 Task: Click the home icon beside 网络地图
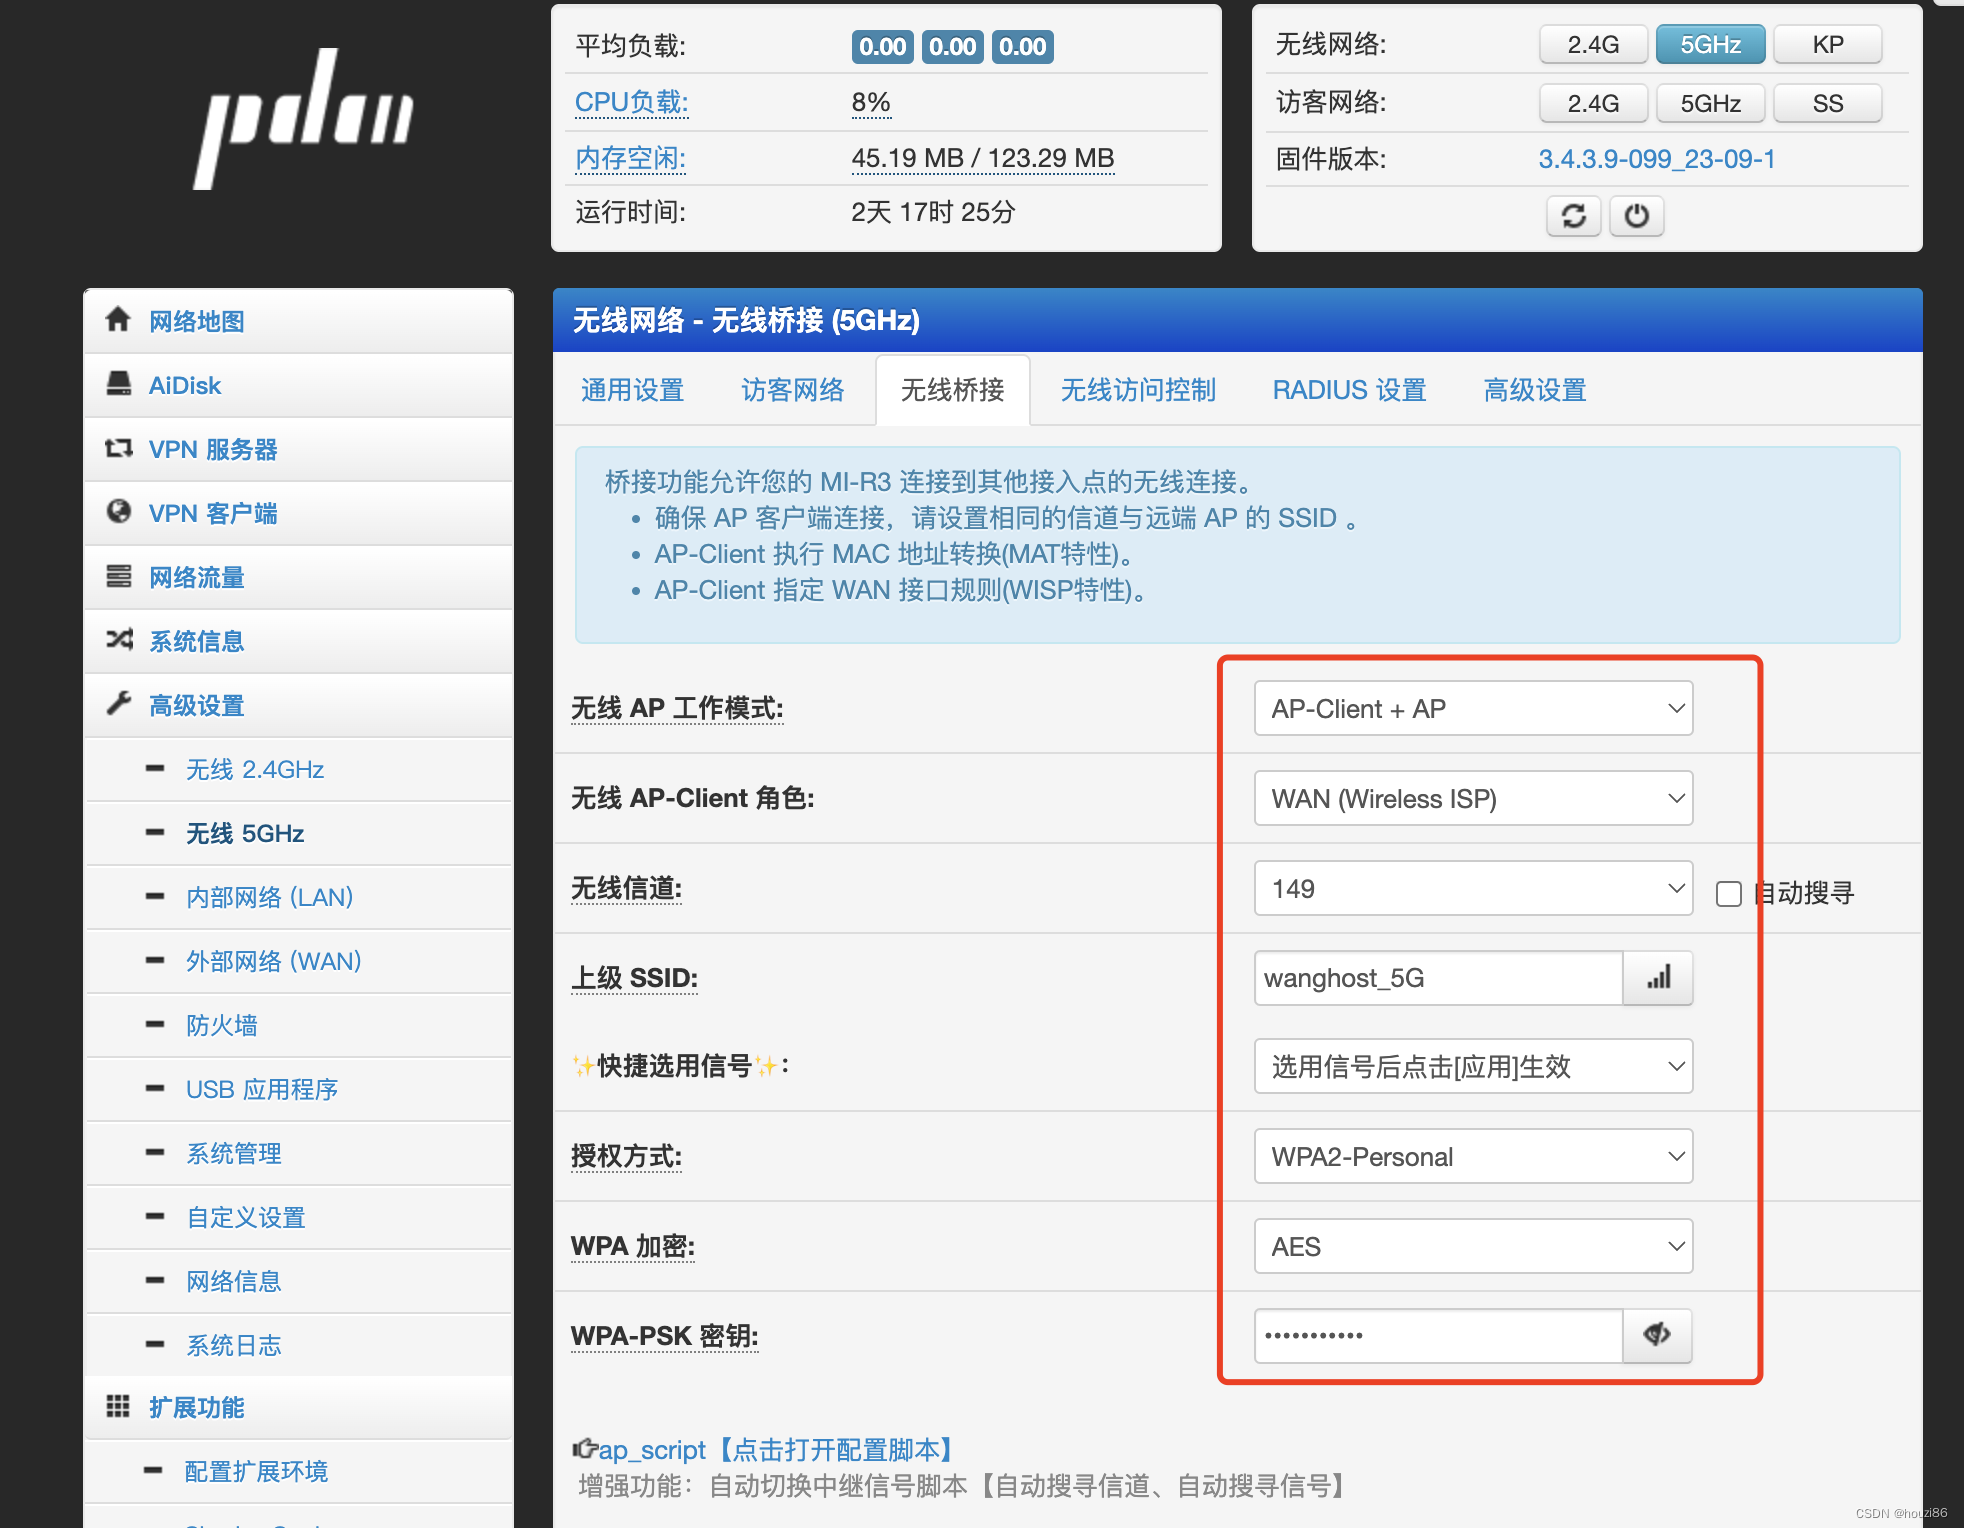pos(118,320)
